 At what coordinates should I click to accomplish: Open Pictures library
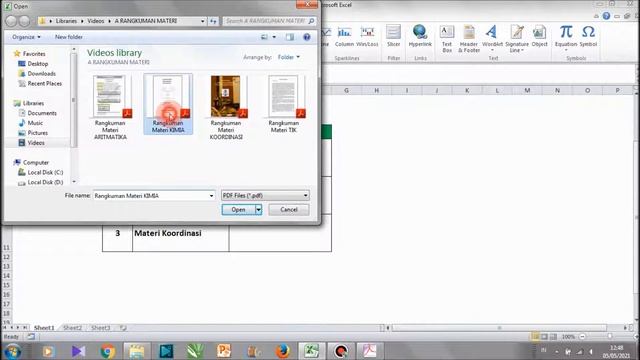[x=38, y=133]
